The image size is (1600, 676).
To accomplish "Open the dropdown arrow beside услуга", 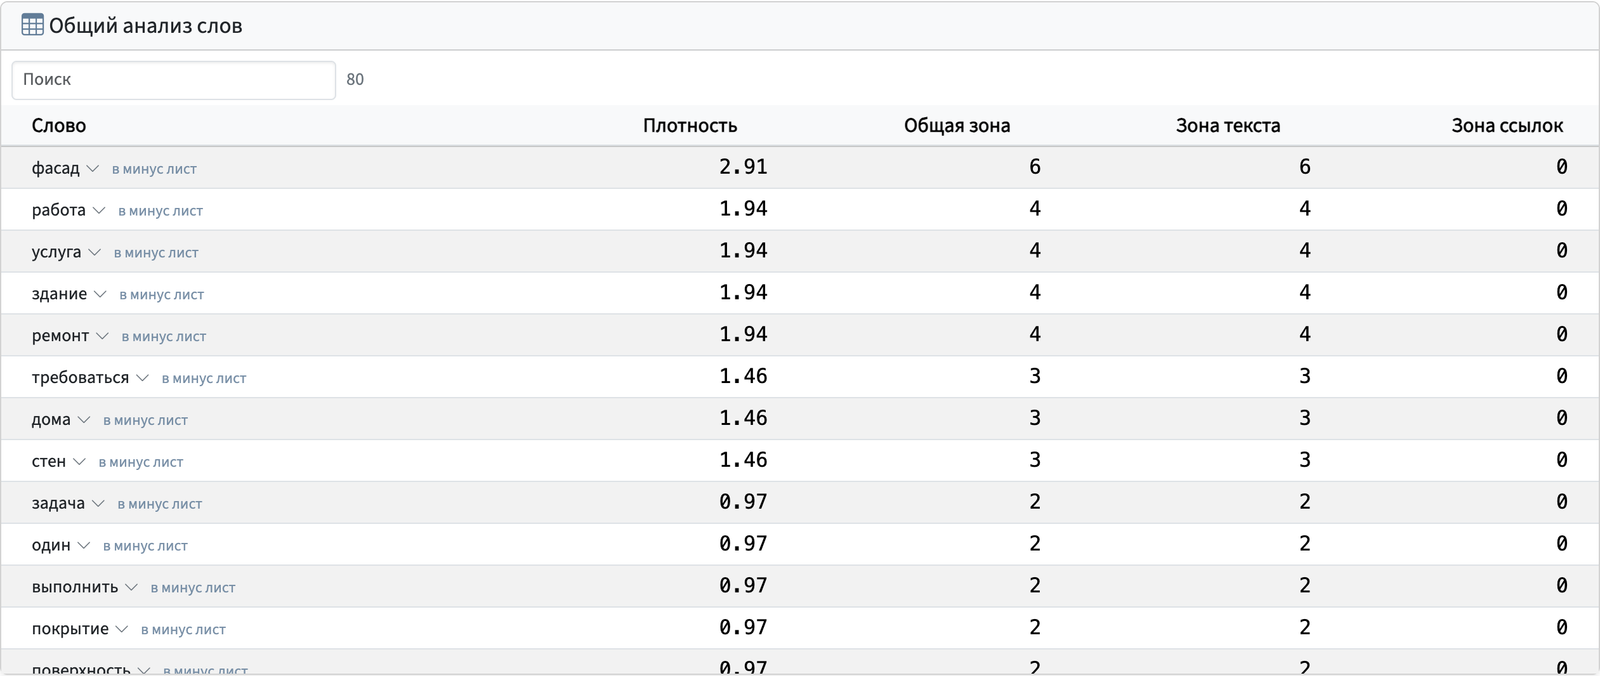I will [x=95, y=253].
